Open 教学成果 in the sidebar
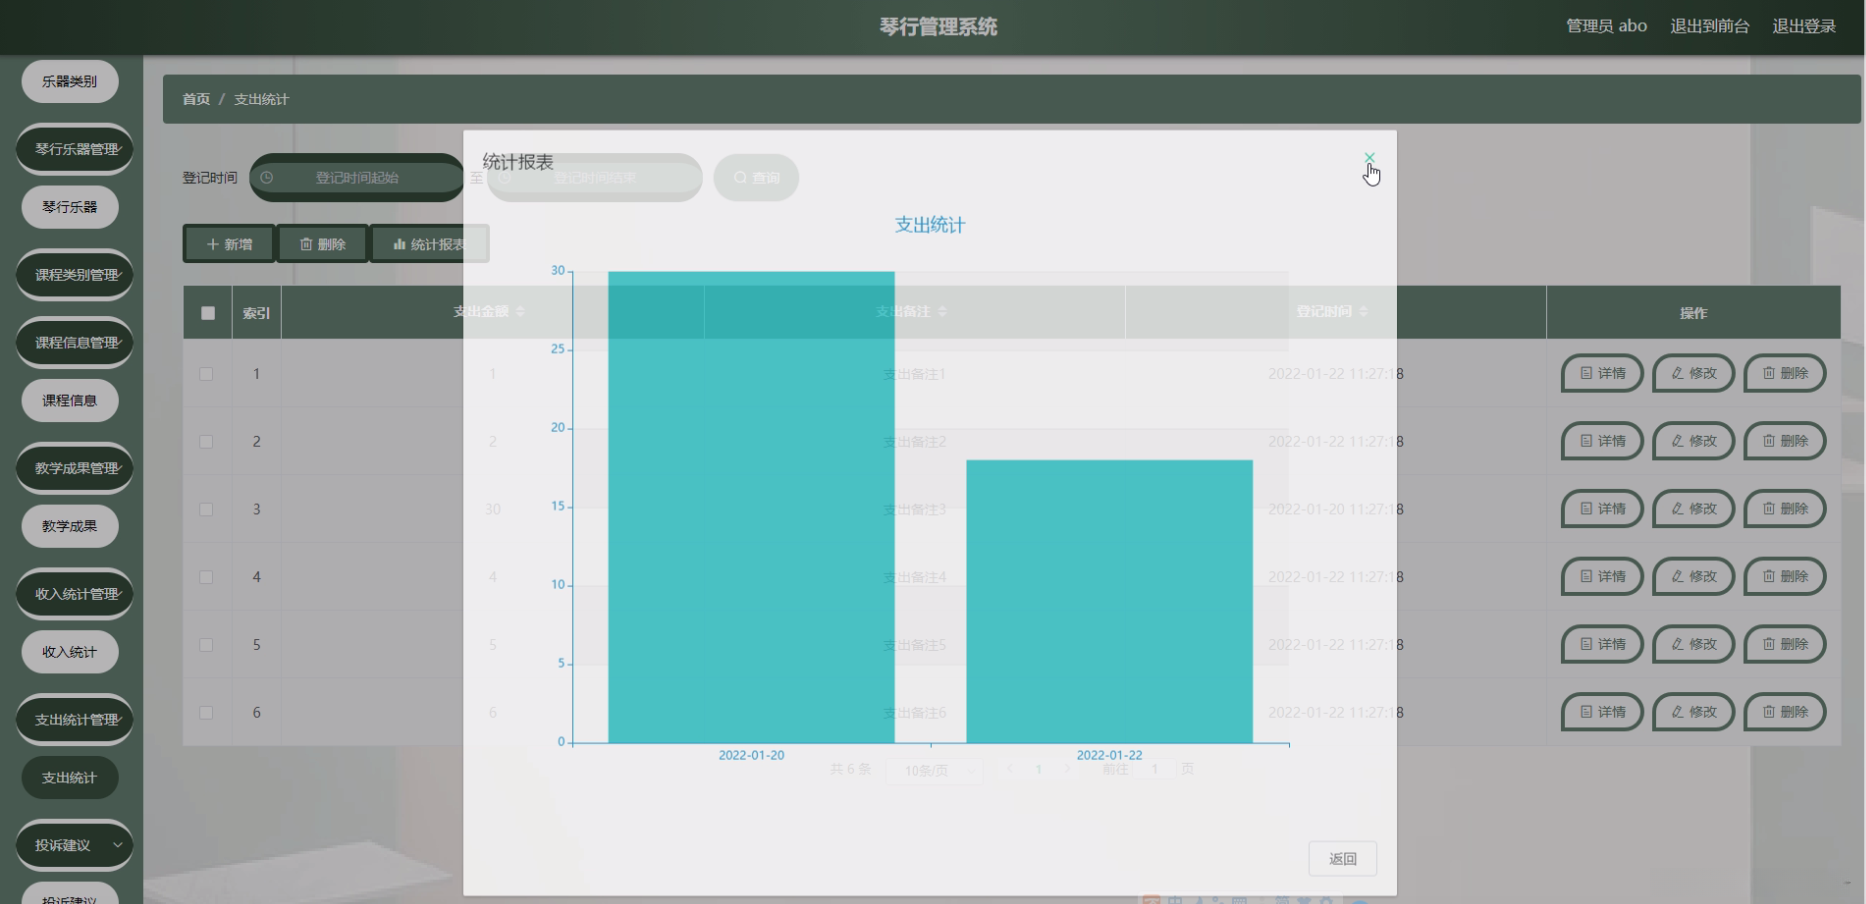The height and width of the screenshot is (904, 1866). 70,526
